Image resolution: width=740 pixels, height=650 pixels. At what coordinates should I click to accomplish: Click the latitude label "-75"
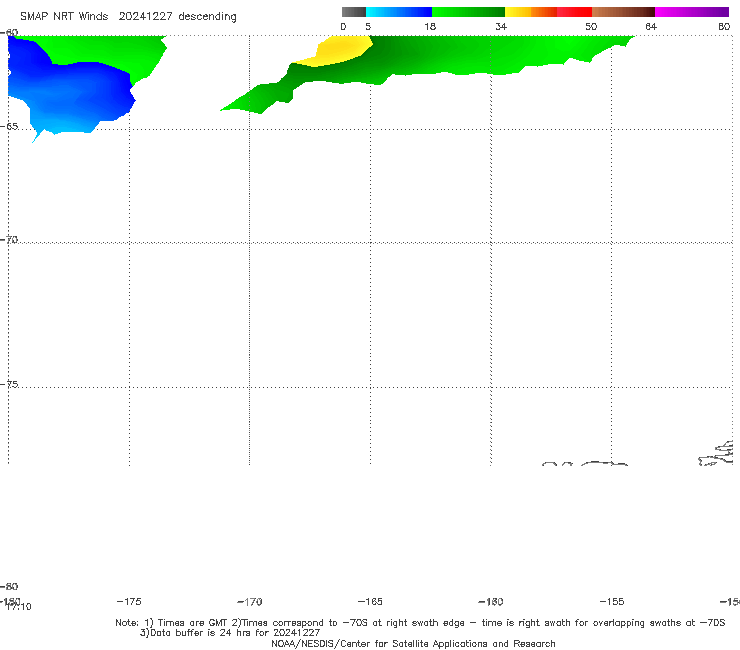coord(9,384)
